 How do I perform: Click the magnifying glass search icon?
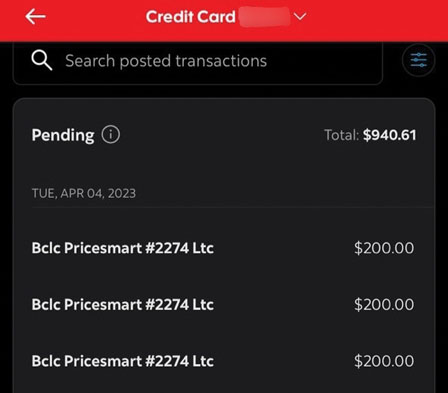click(x=42, y=60)
